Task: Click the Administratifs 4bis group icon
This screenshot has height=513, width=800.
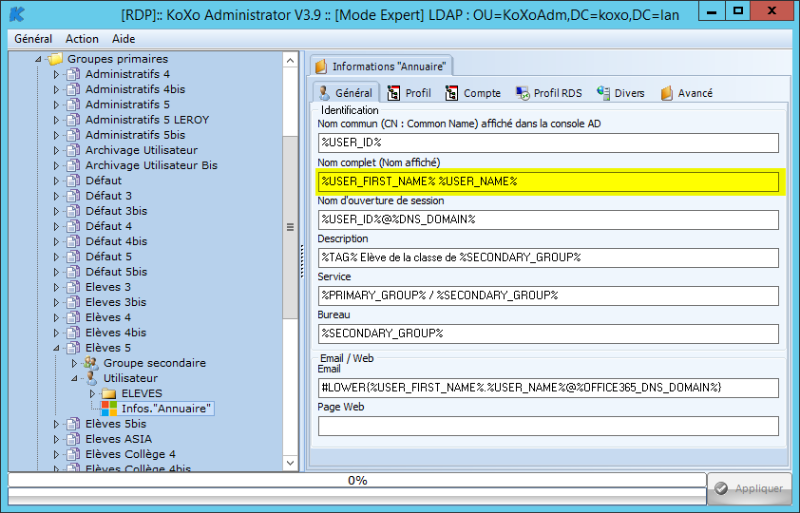Action: (73, 89)
